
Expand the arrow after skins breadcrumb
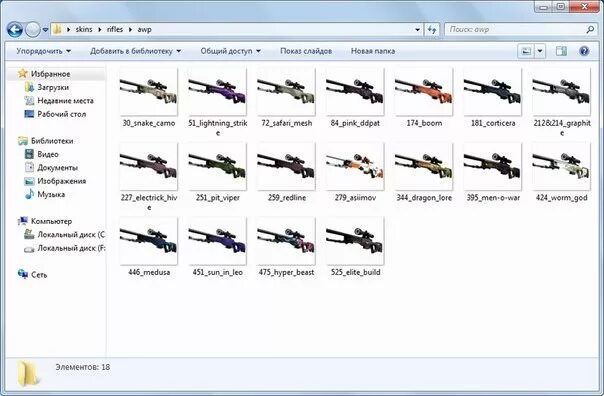click(x=100, y=30)
